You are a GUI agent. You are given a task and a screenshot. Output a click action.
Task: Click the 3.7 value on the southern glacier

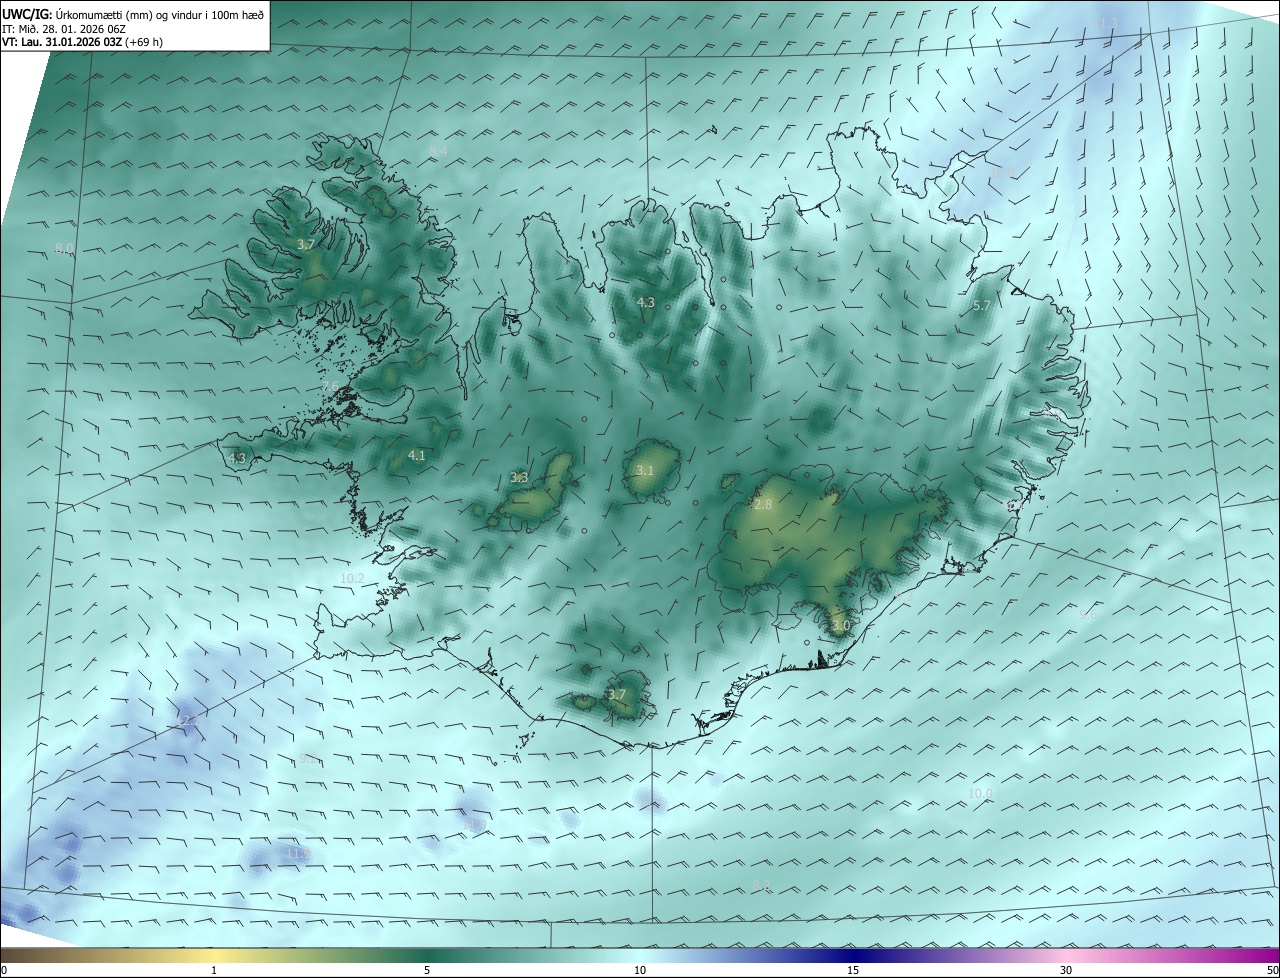pyautogui.click(x=616, y=694)
